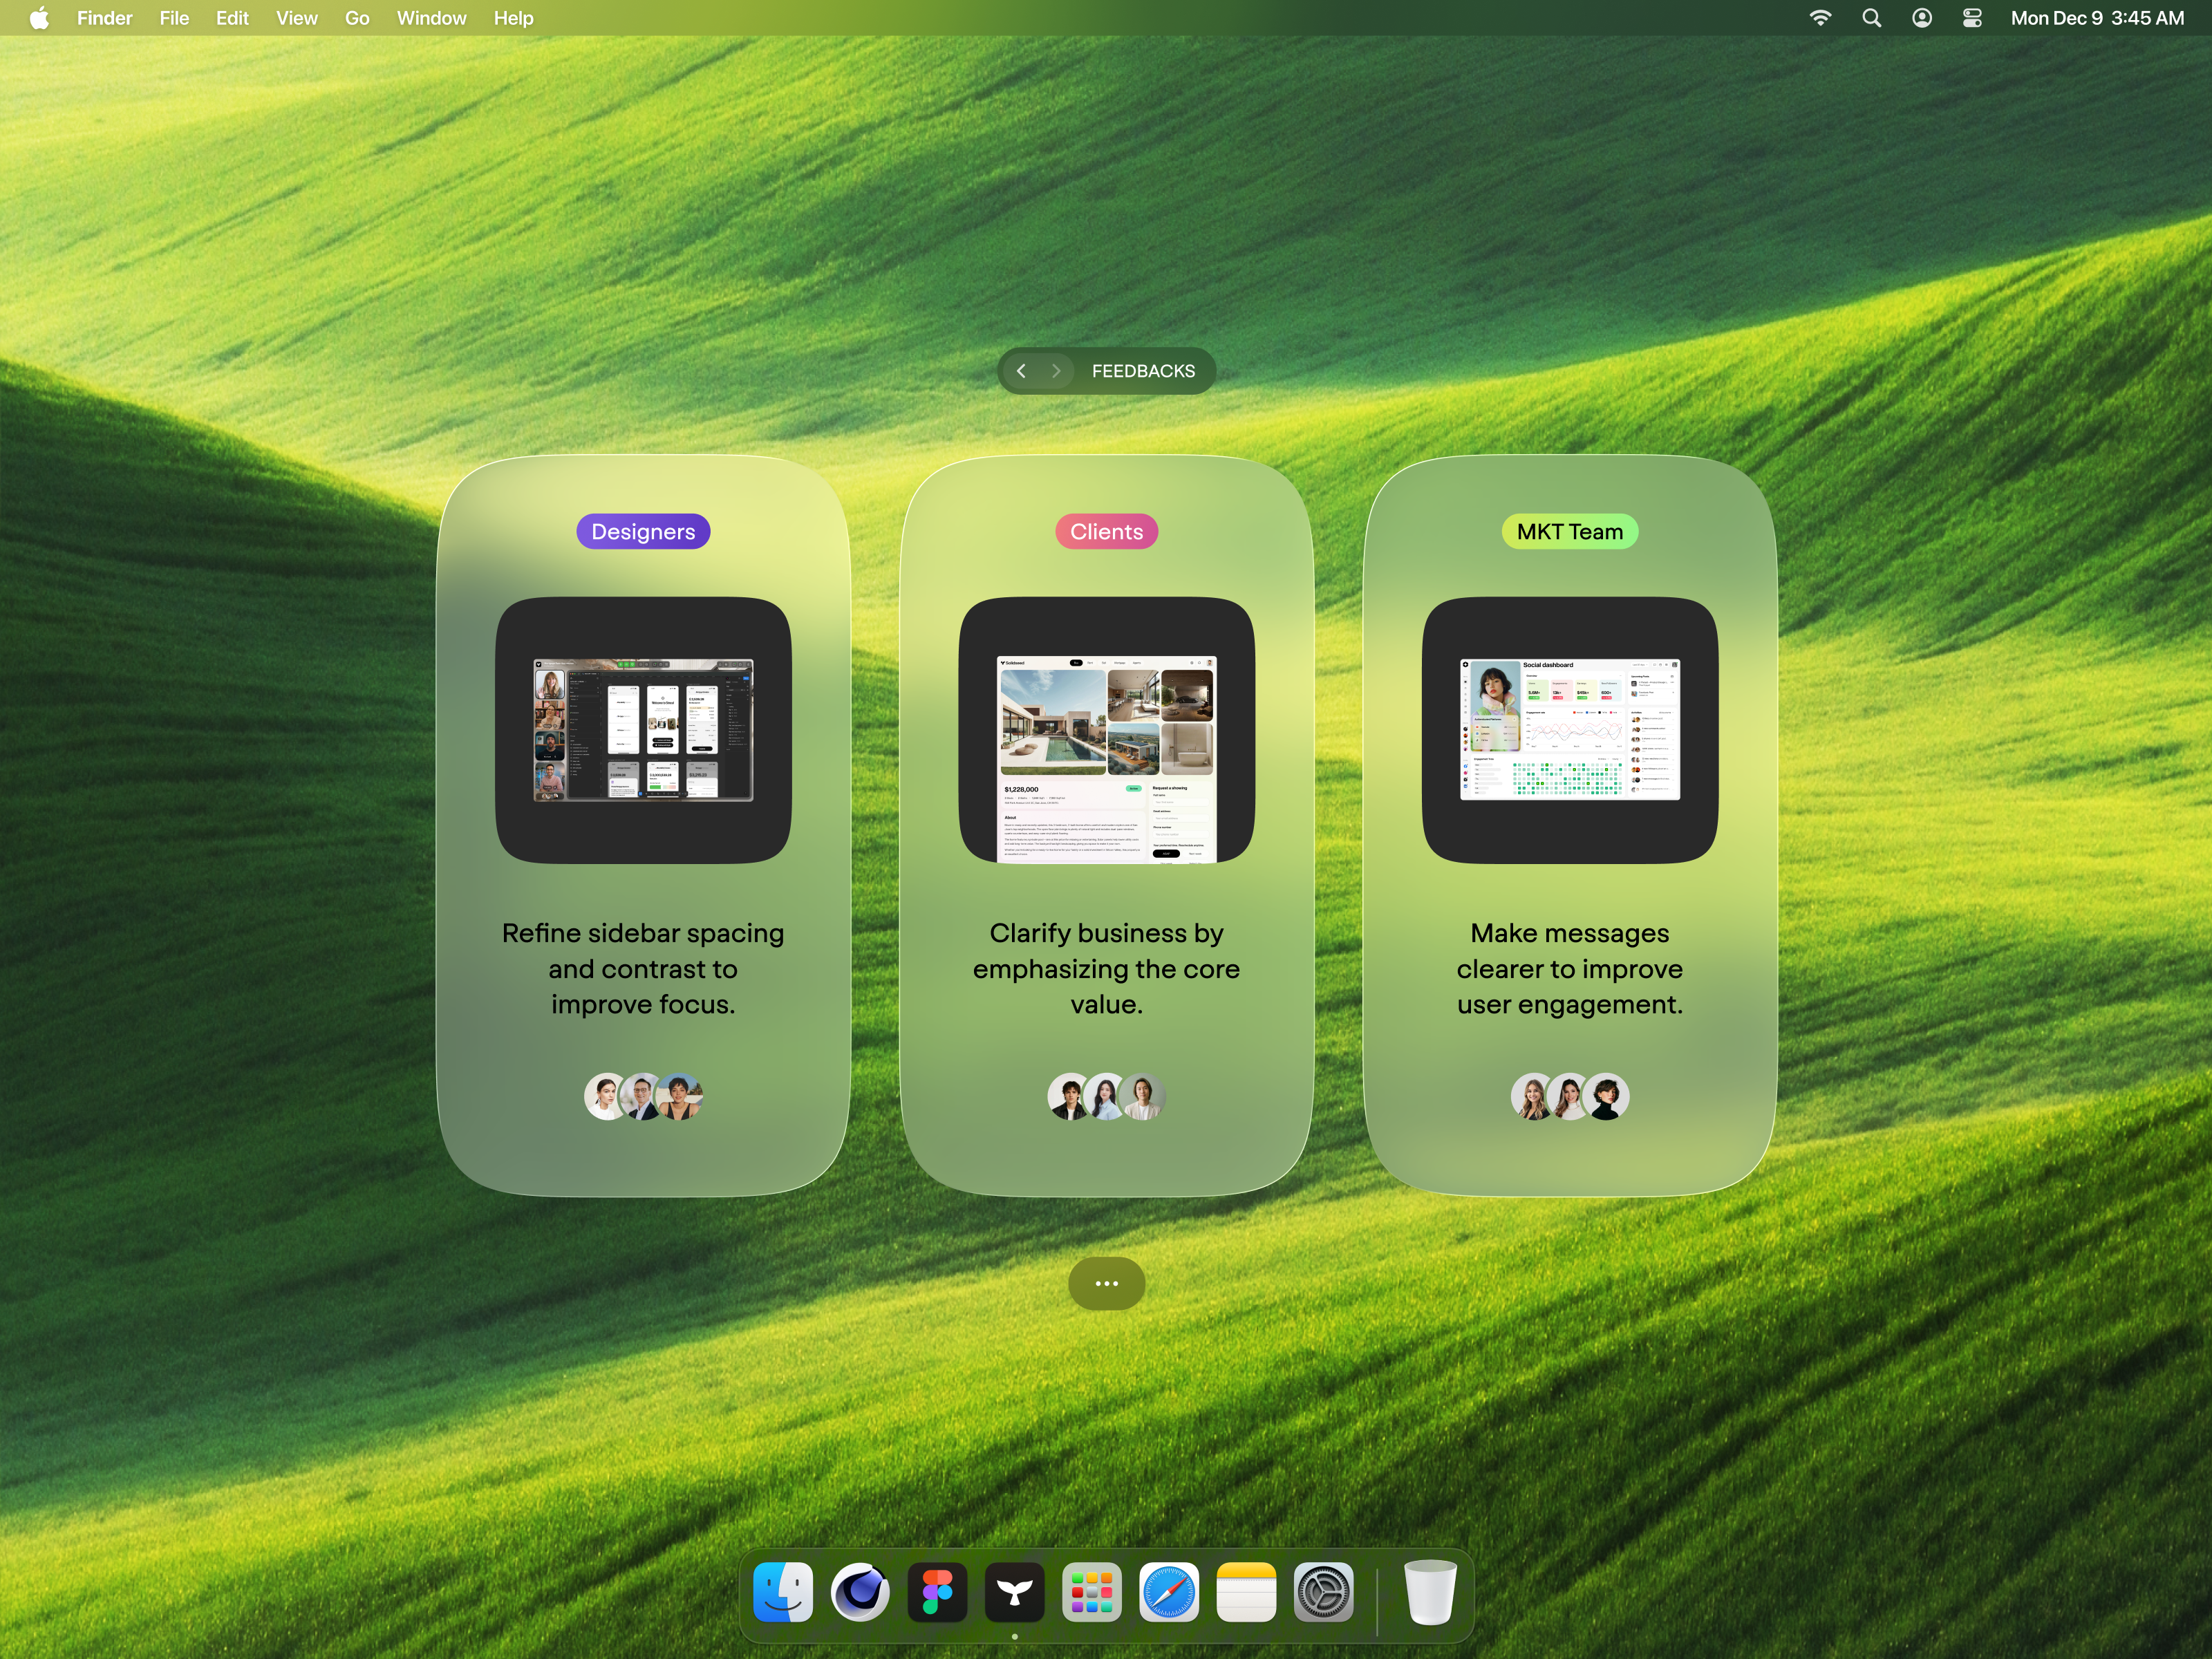The image size is (2212, 1659).
Task: Open Spotlight search from the menu bar
Action: 1871,17
